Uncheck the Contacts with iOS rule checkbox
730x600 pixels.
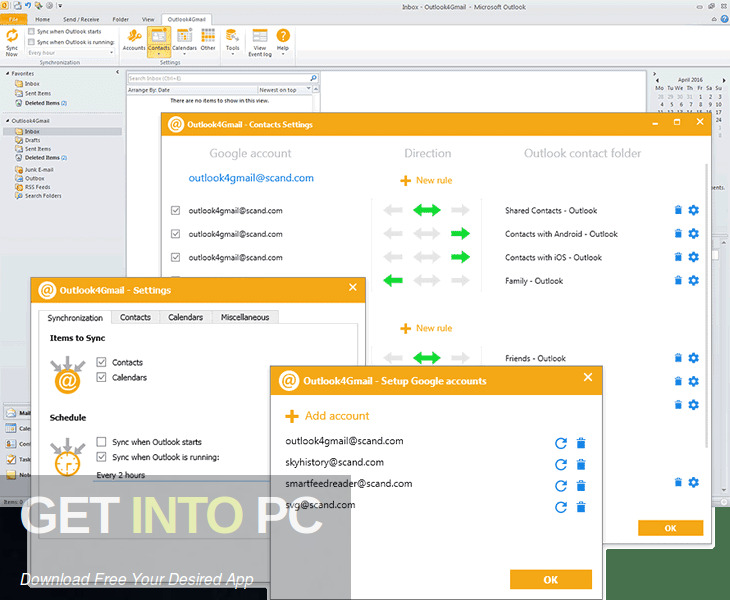click(x=176, y=257)
